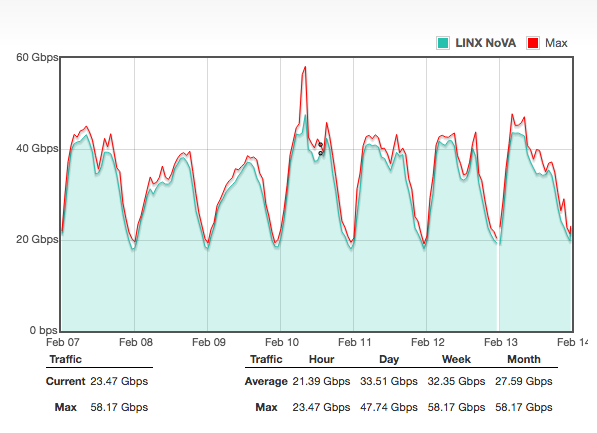Click the daily max 47.74 Gbps
This screenshot has width=597, height=433.
(x=389, y=407)
